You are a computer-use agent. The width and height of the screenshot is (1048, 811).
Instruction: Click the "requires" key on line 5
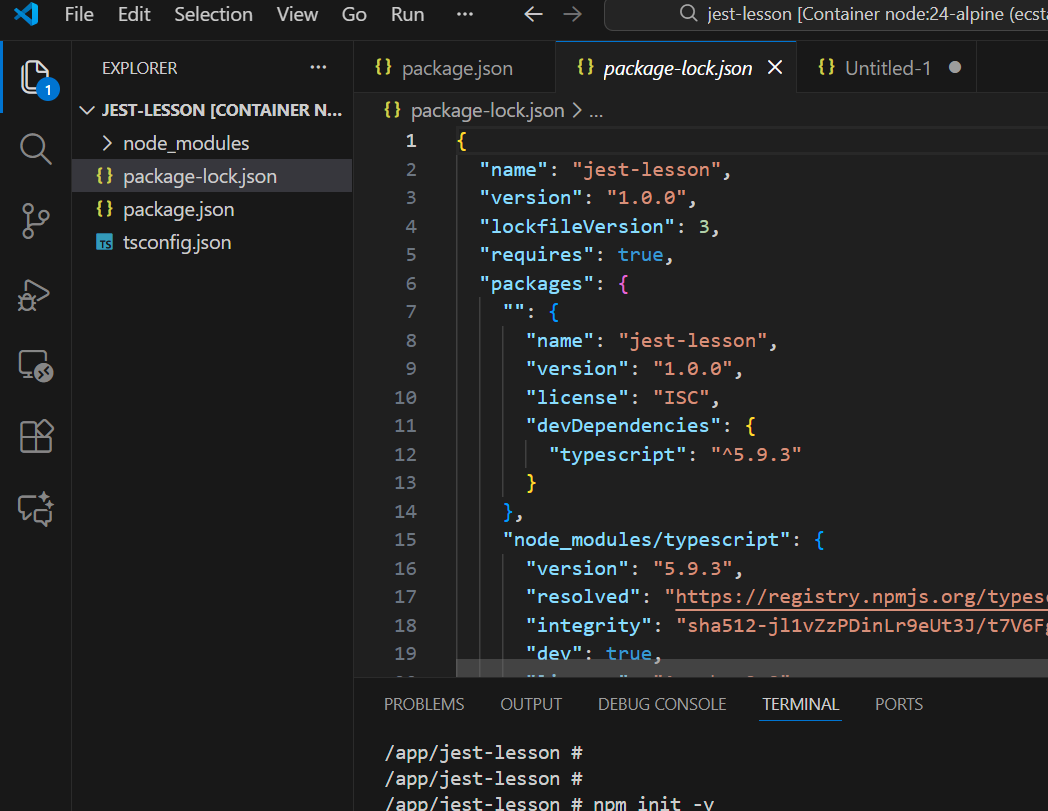click(x=537, y=255)
